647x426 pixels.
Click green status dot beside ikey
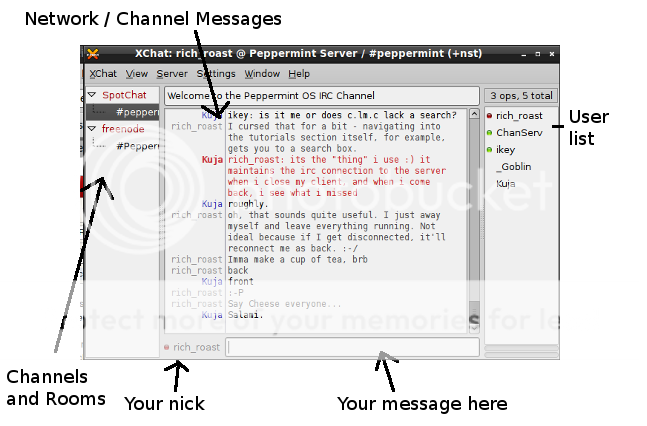[x=489, y=150]
